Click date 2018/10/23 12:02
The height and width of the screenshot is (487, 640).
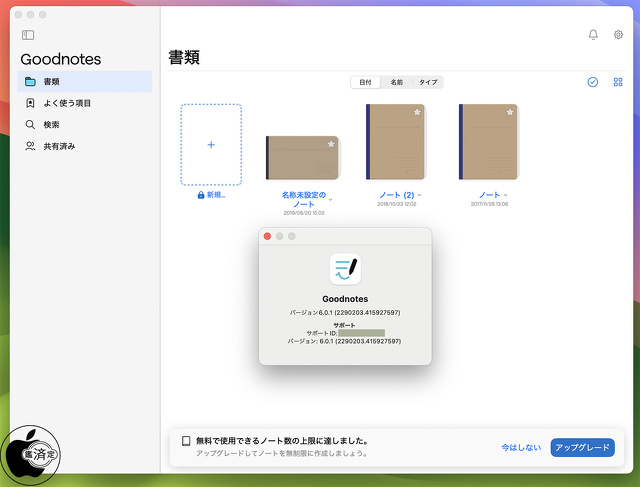[x=396, y=204]
